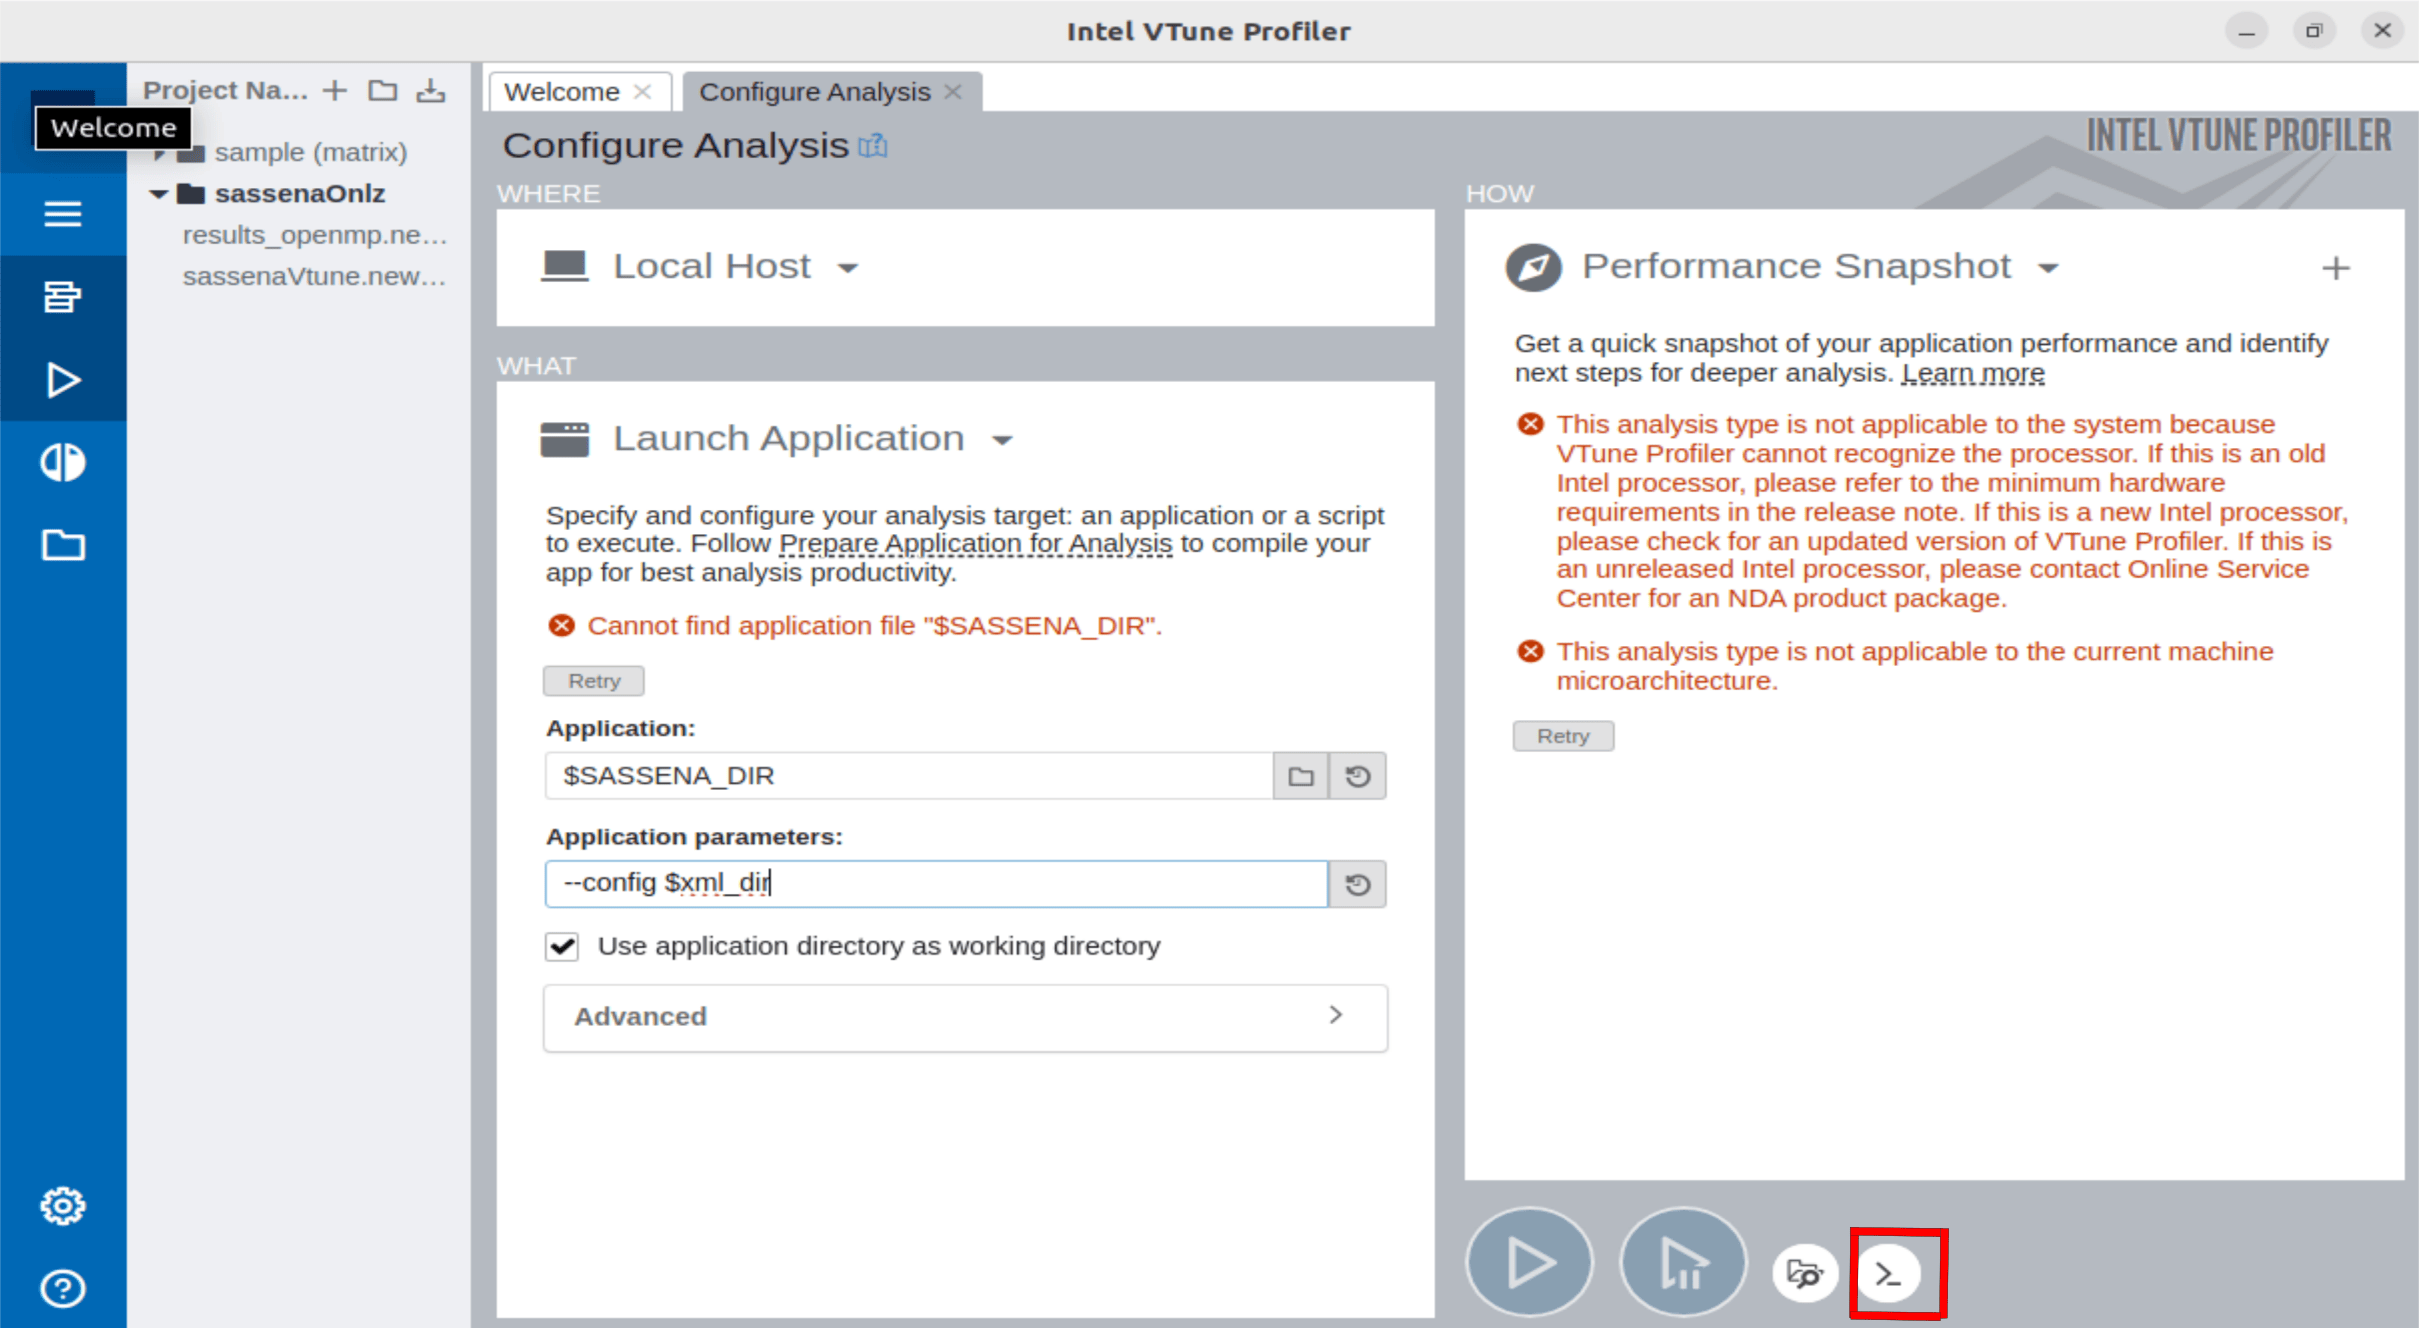Viewport: 2419px width, 1328px height.
Task: Collapse the sassenaOnlz project
Action: pyautogui.click(x=158, y=194)
